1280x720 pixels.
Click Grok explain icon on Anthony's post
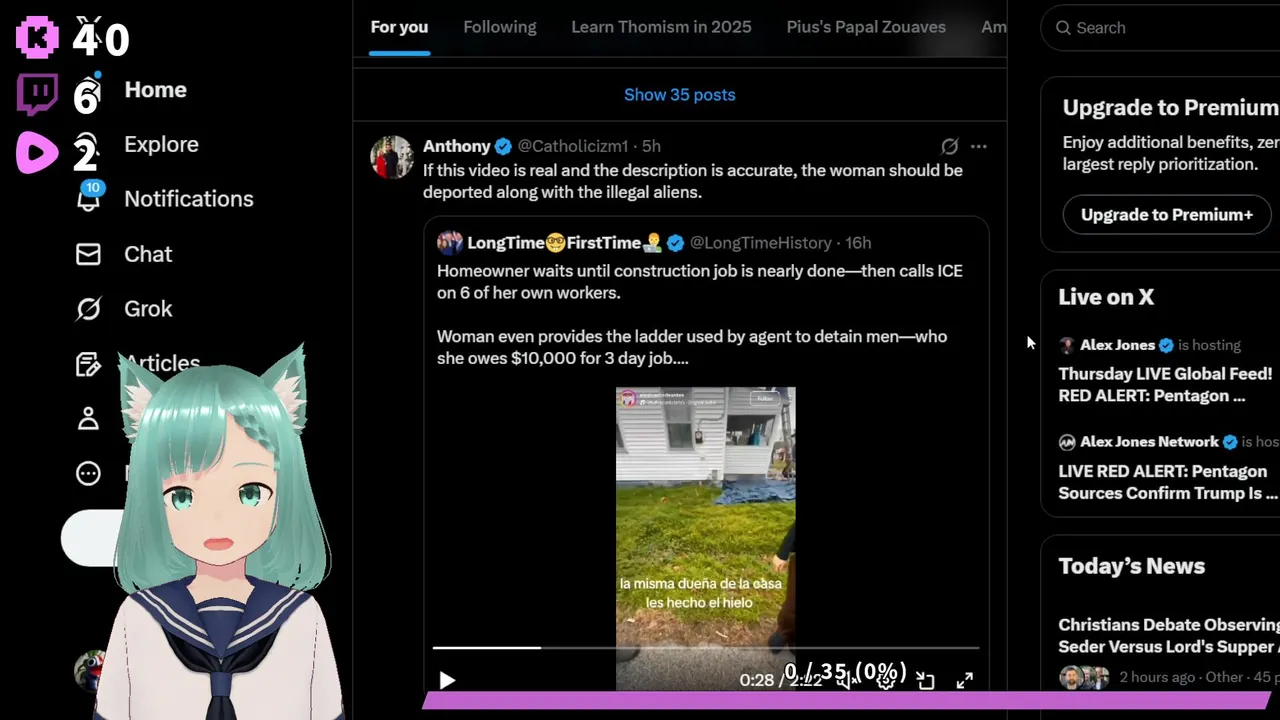coord(950,146)
